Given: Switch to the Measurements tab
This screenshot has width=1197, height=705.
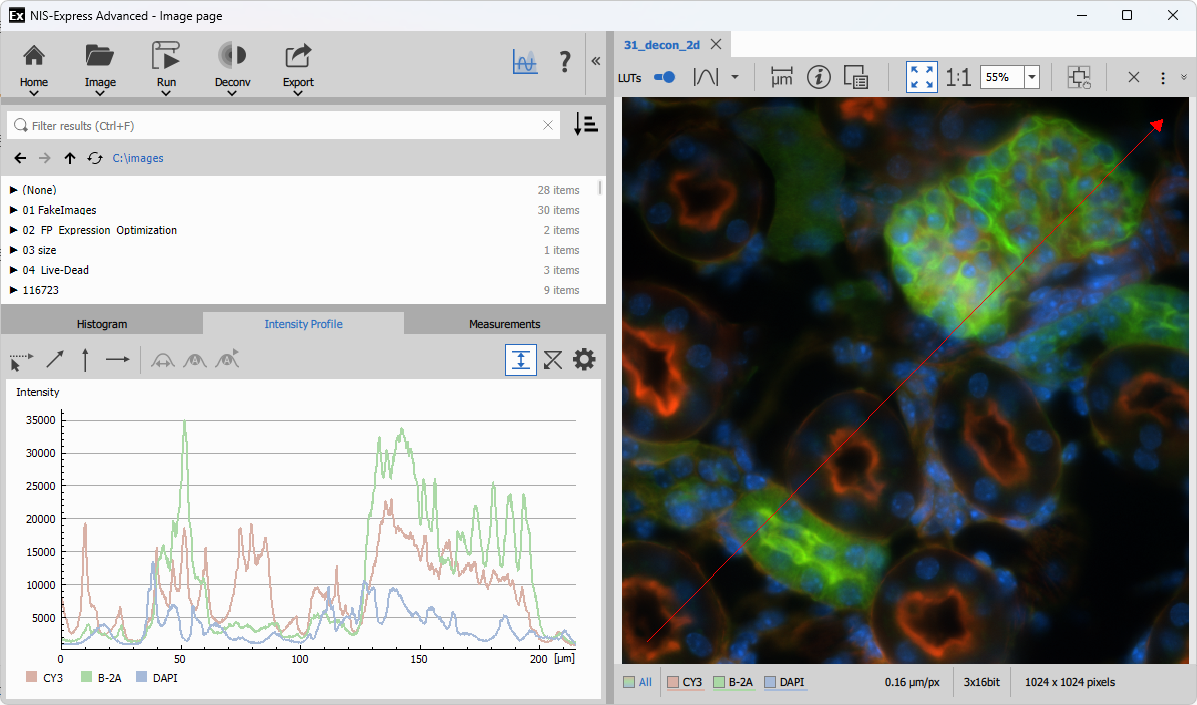Looking at the screenshot, I should tap(504, 323).
